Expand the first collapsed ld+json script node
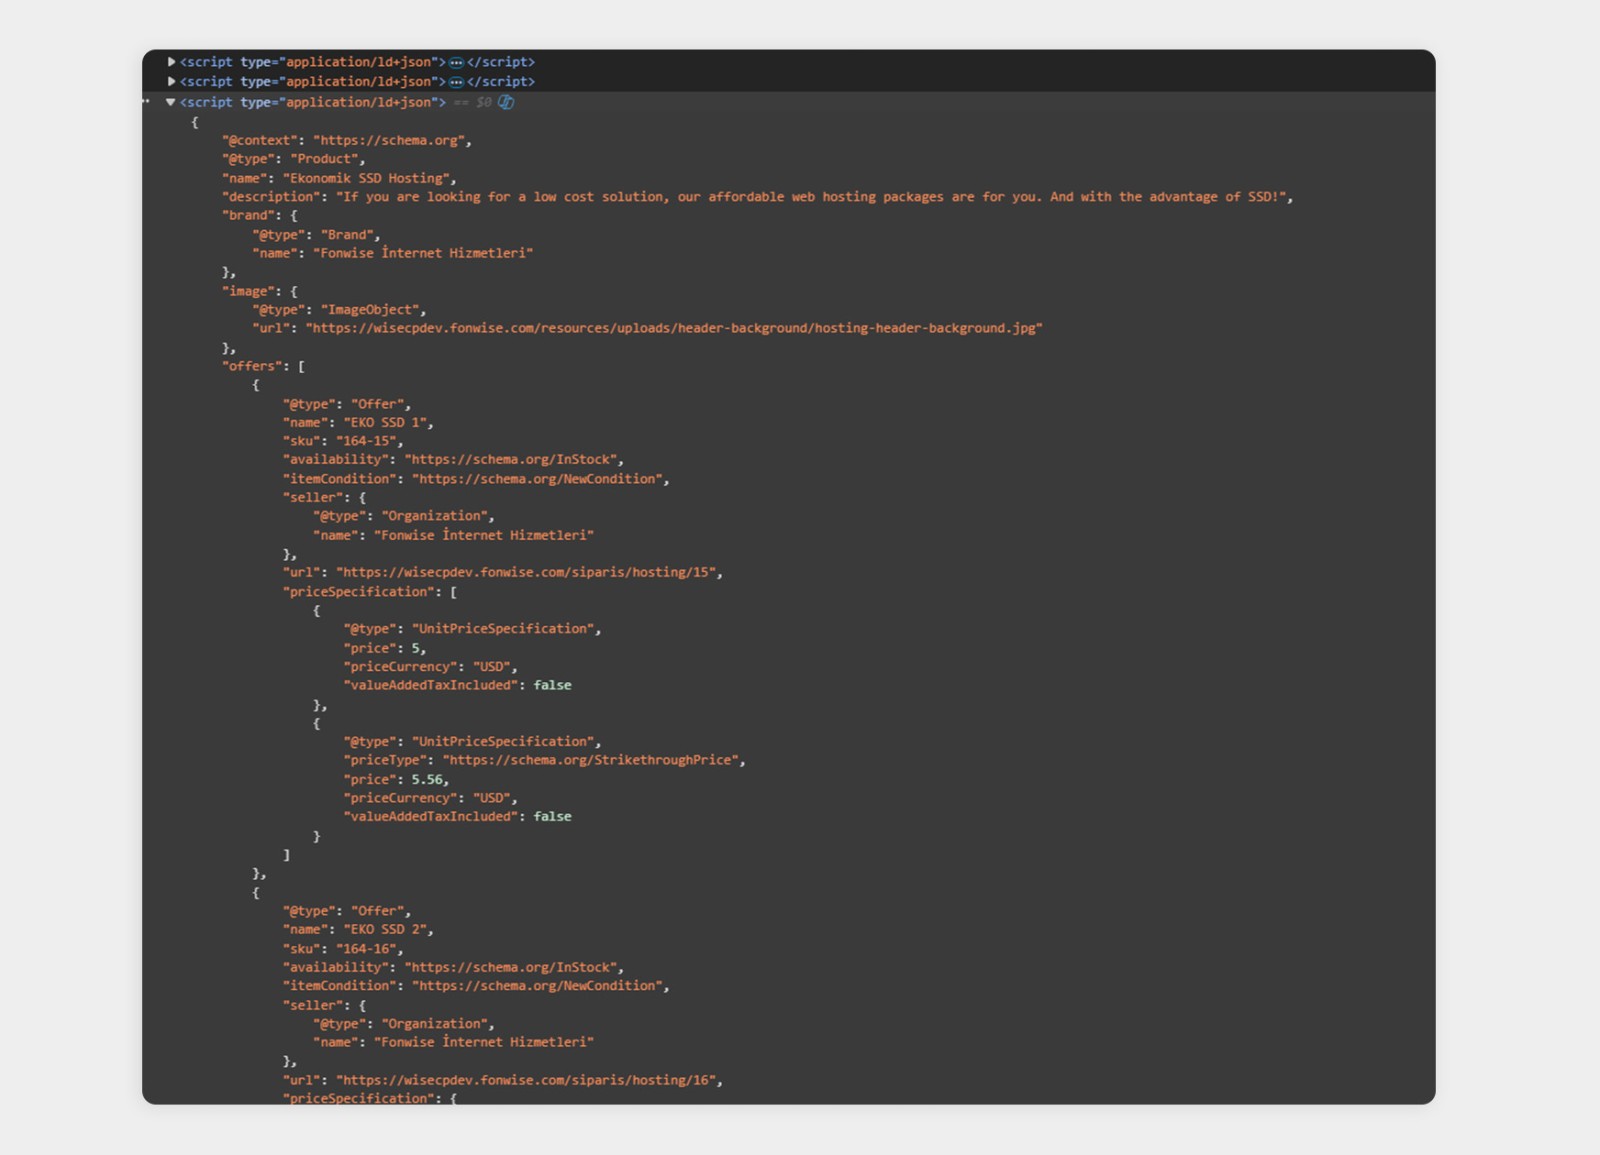The image size is (1600, 1155). [171, 62]
